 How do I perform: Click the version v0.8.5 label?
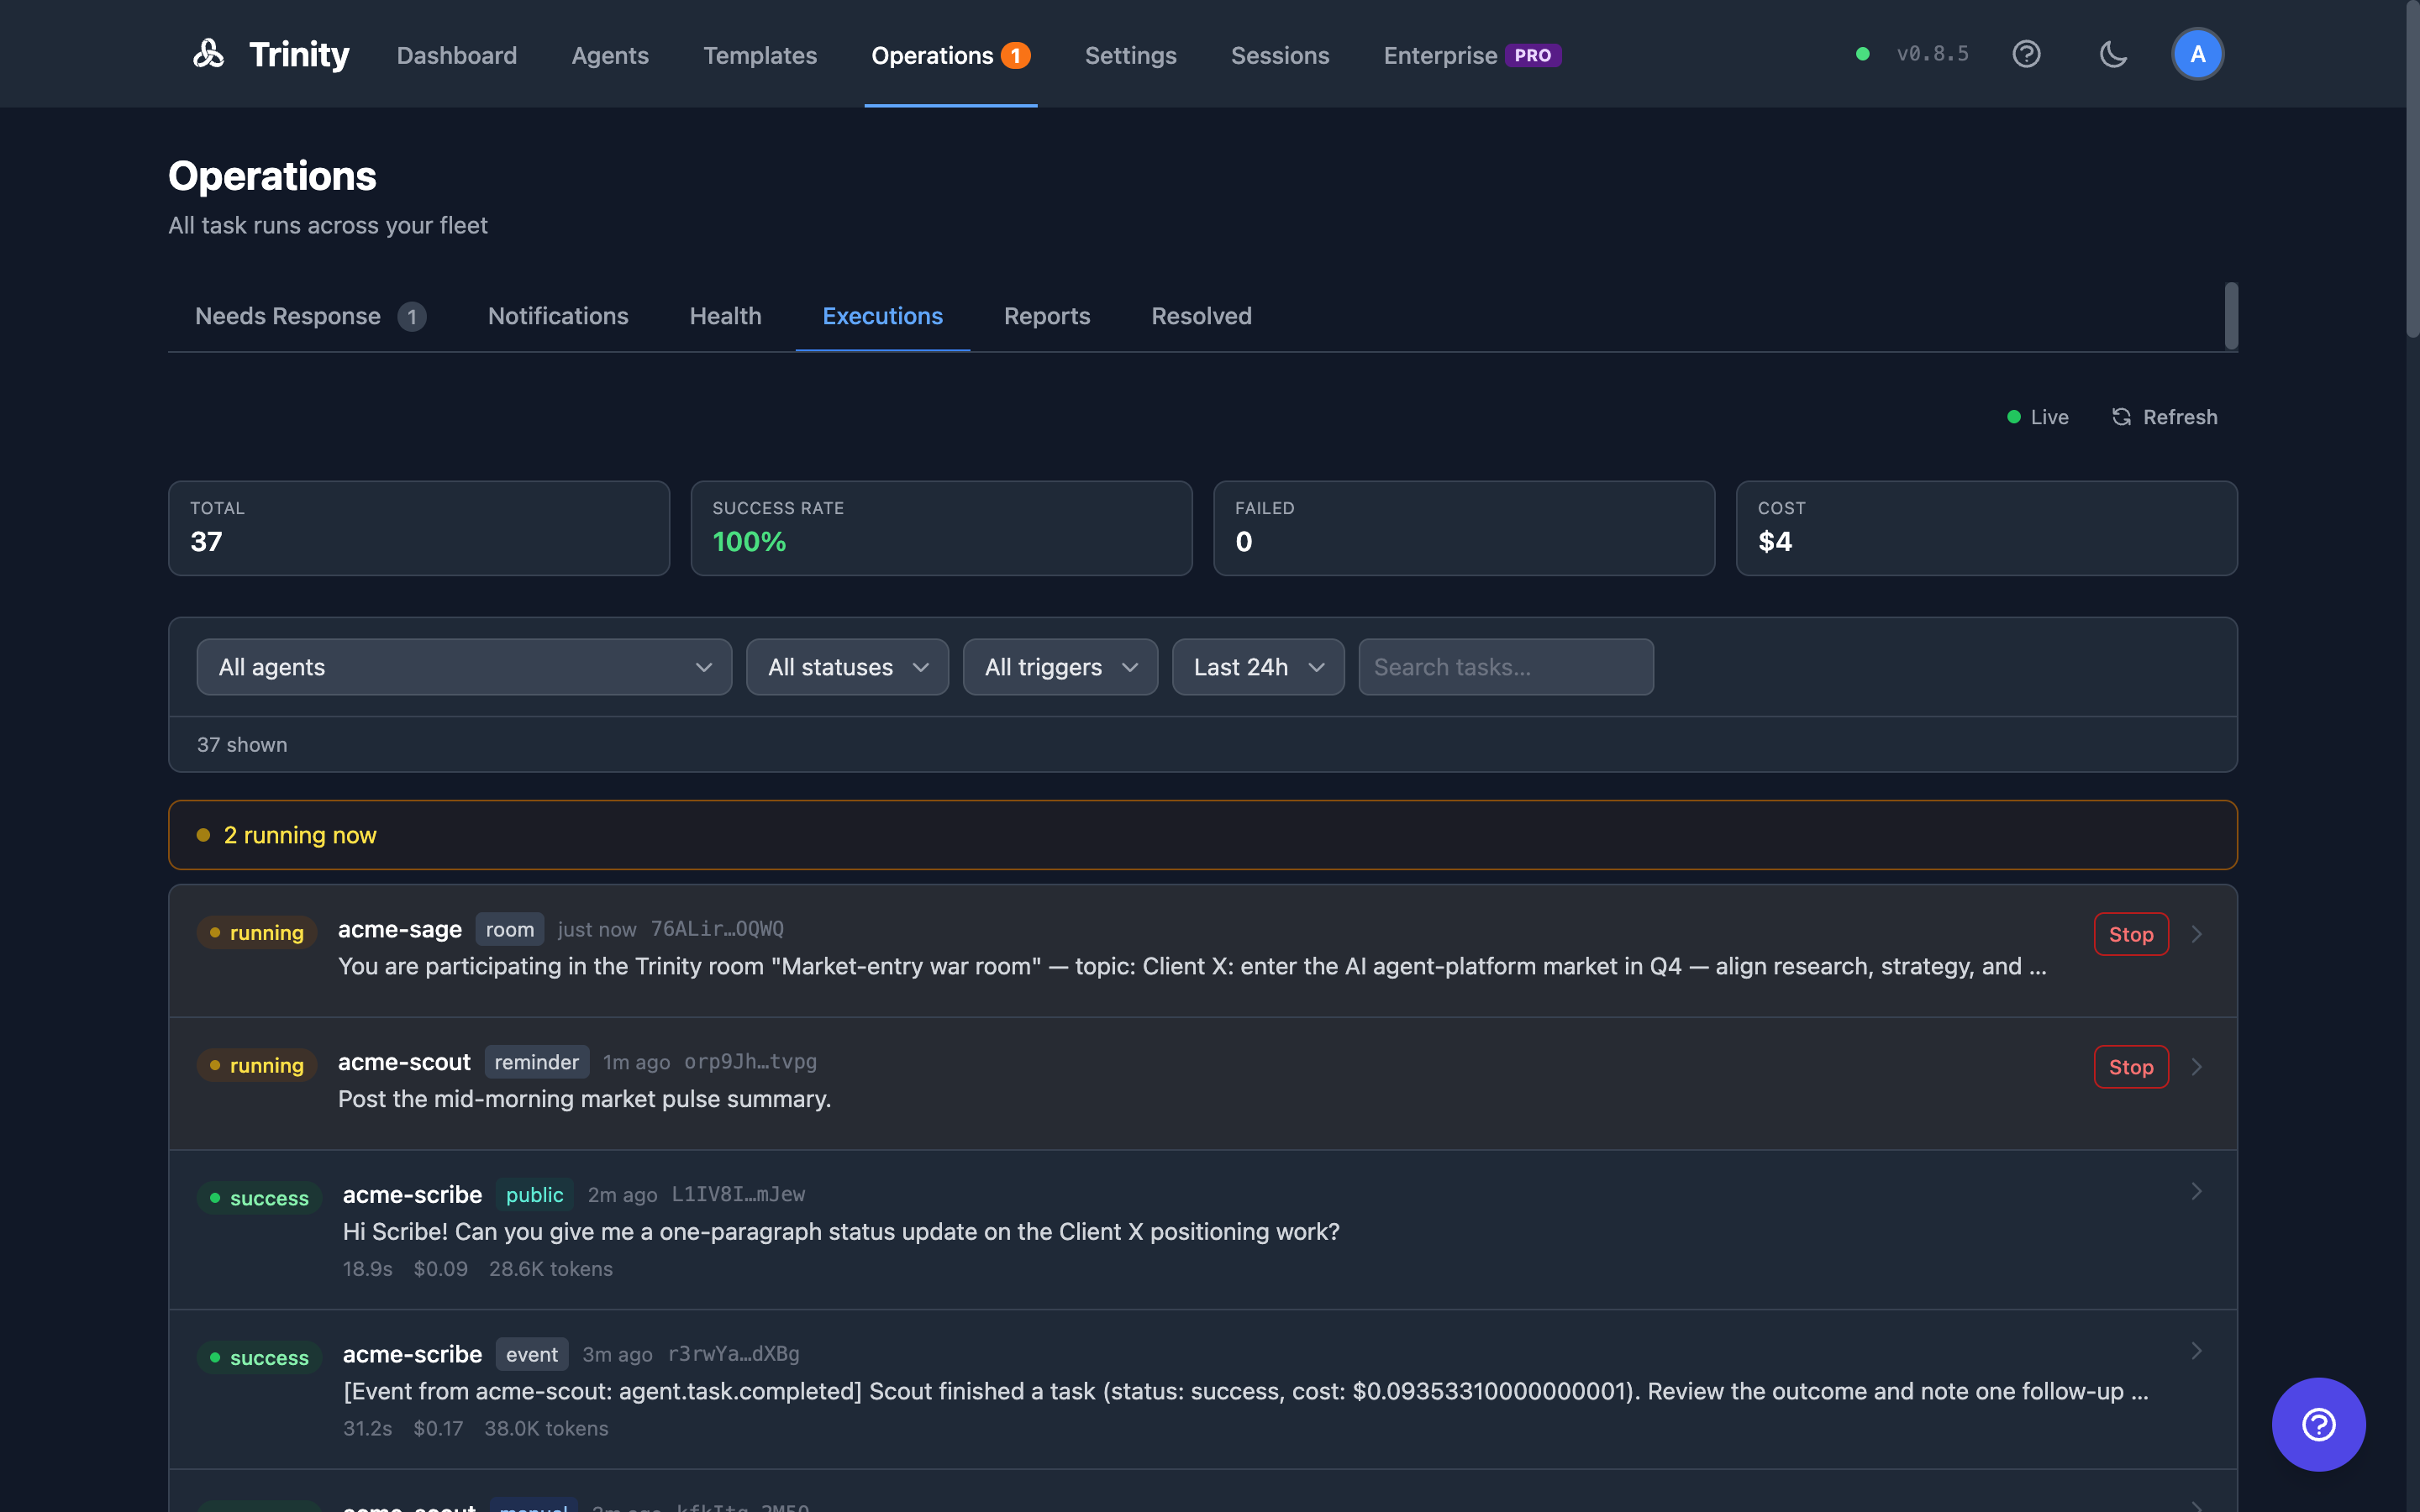[x=1932, y=54]
